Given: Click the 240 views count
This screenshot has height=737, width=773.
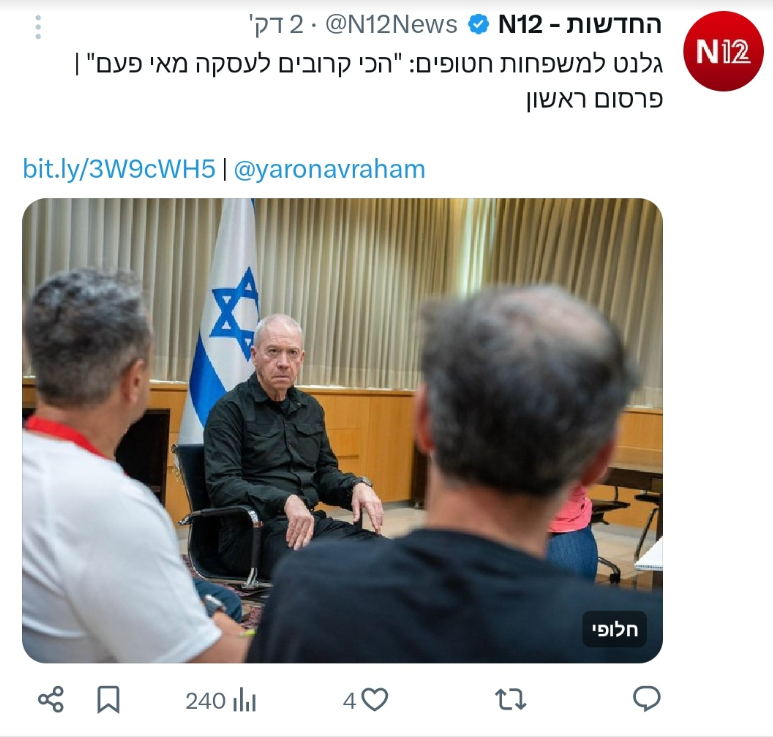Looking at the screenshot, I should point(206,701).
